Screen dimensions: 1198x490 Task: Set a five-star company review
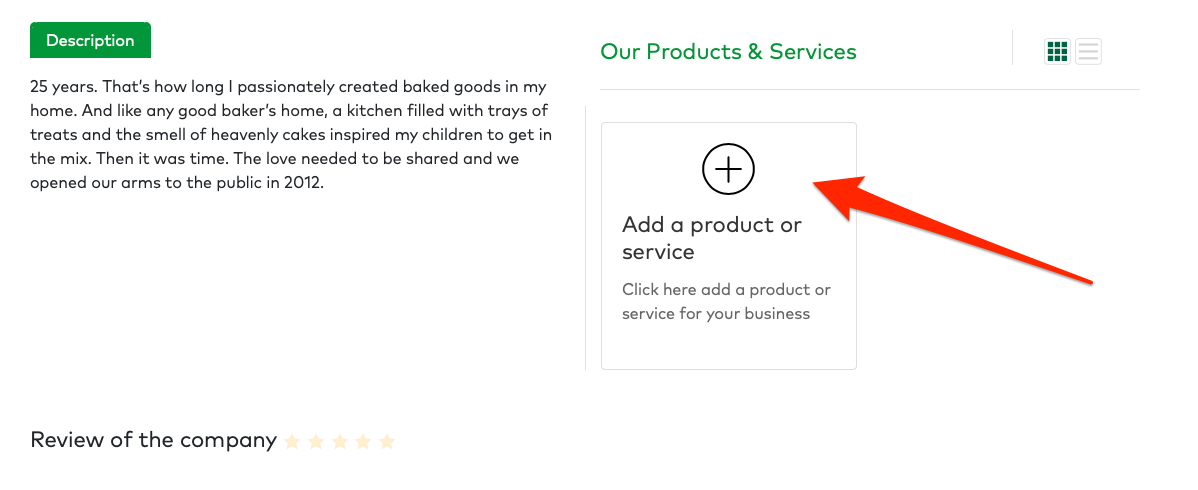(x=387, y=441)
